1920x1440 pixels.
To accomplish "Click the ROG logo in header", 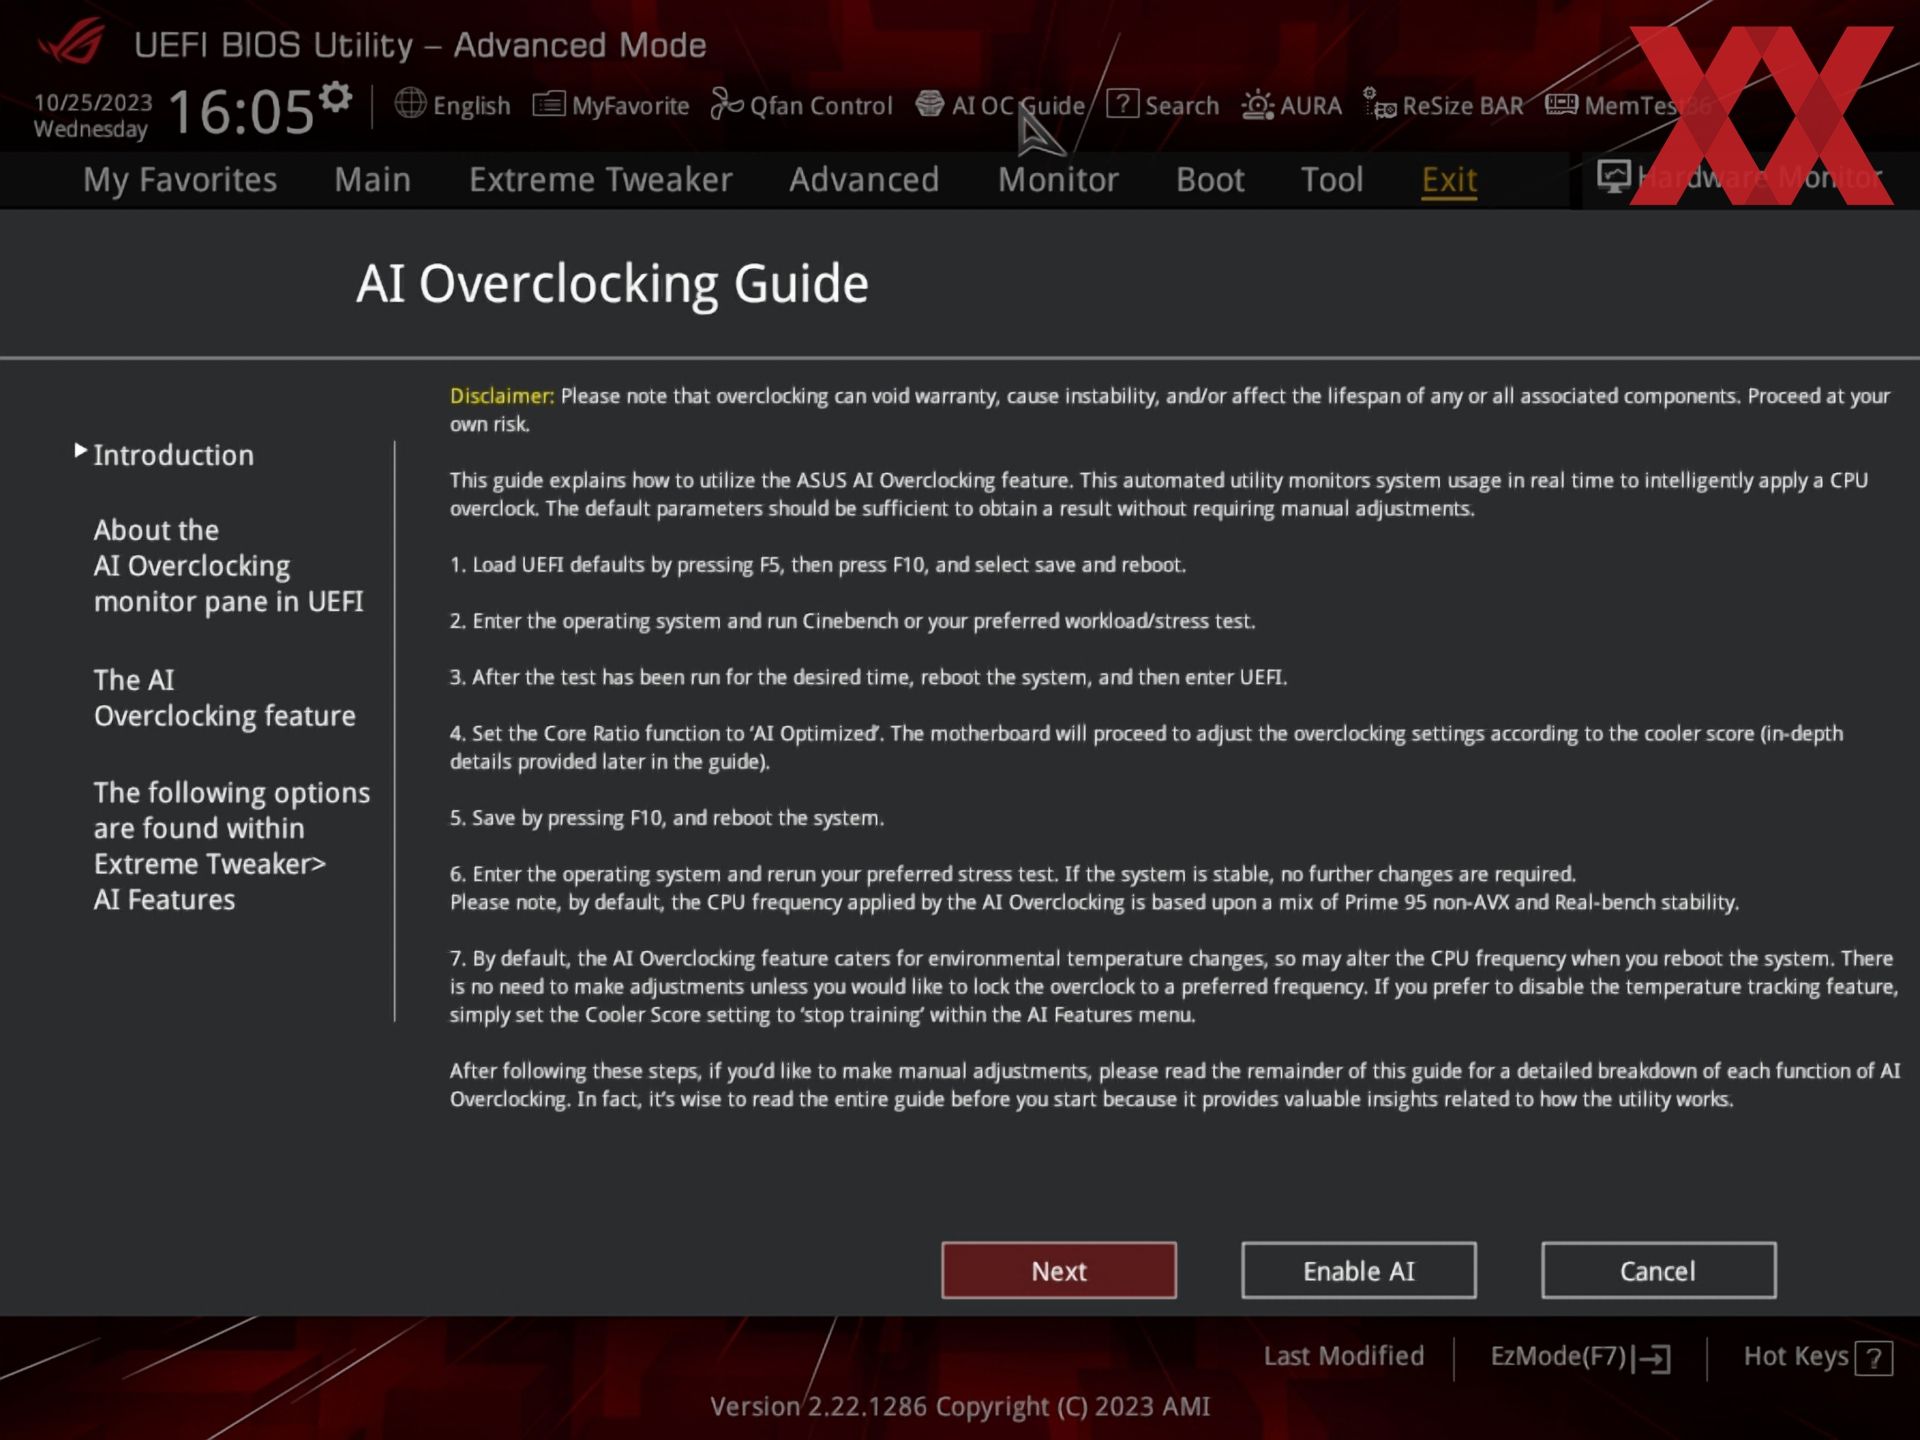I will [x=70, y=44].
